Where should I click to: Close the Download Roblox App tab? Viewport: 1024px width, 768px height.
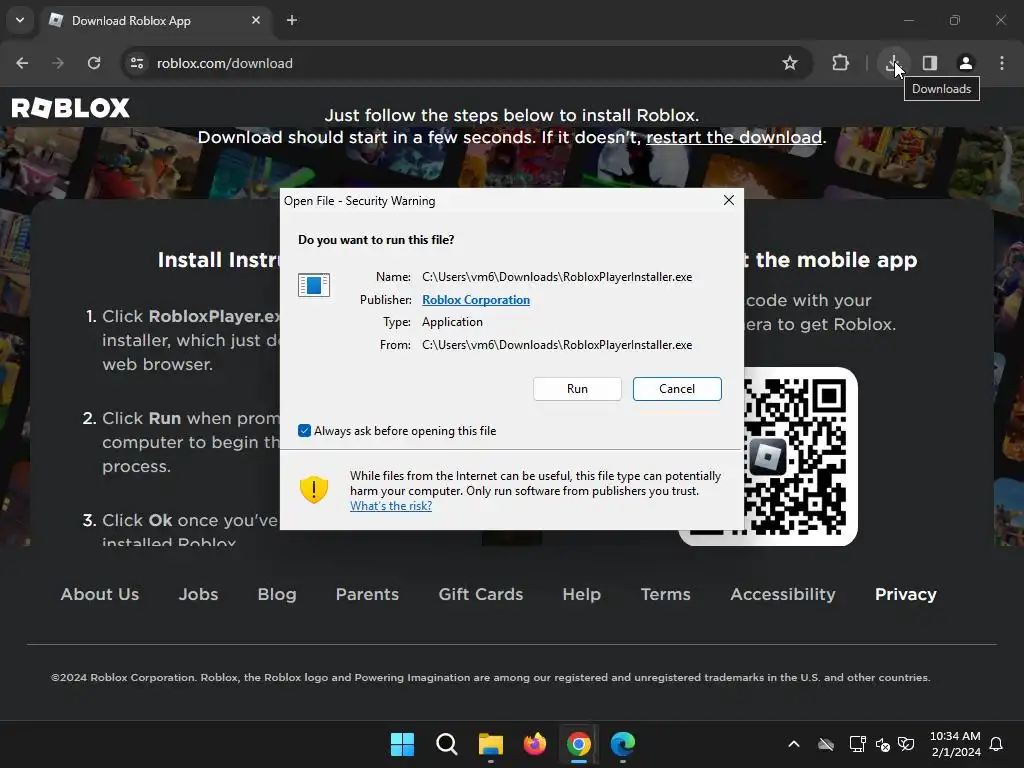point(256,20)
